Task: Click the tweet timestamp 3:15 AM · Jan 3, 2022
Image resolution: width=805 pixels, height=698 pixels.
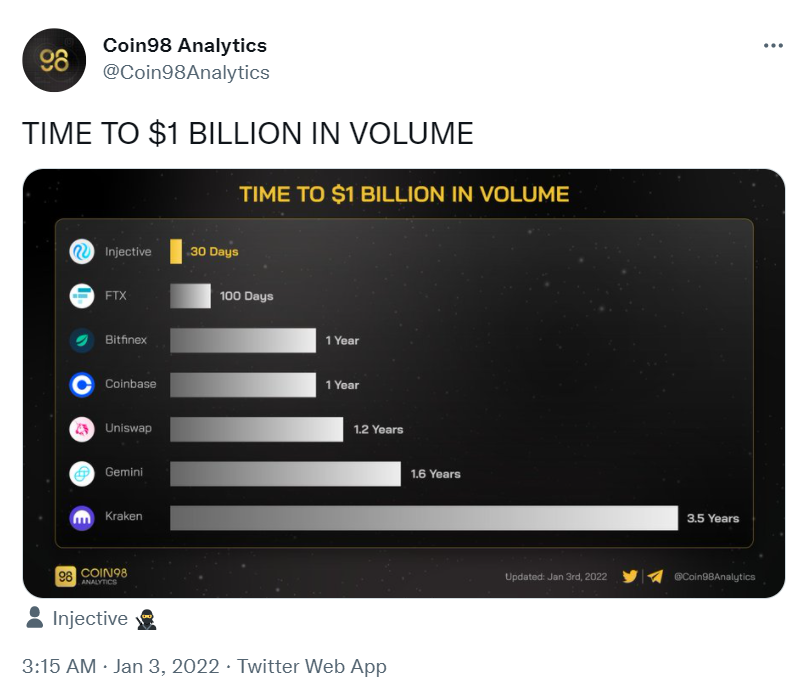Action: tap(121, 666)
